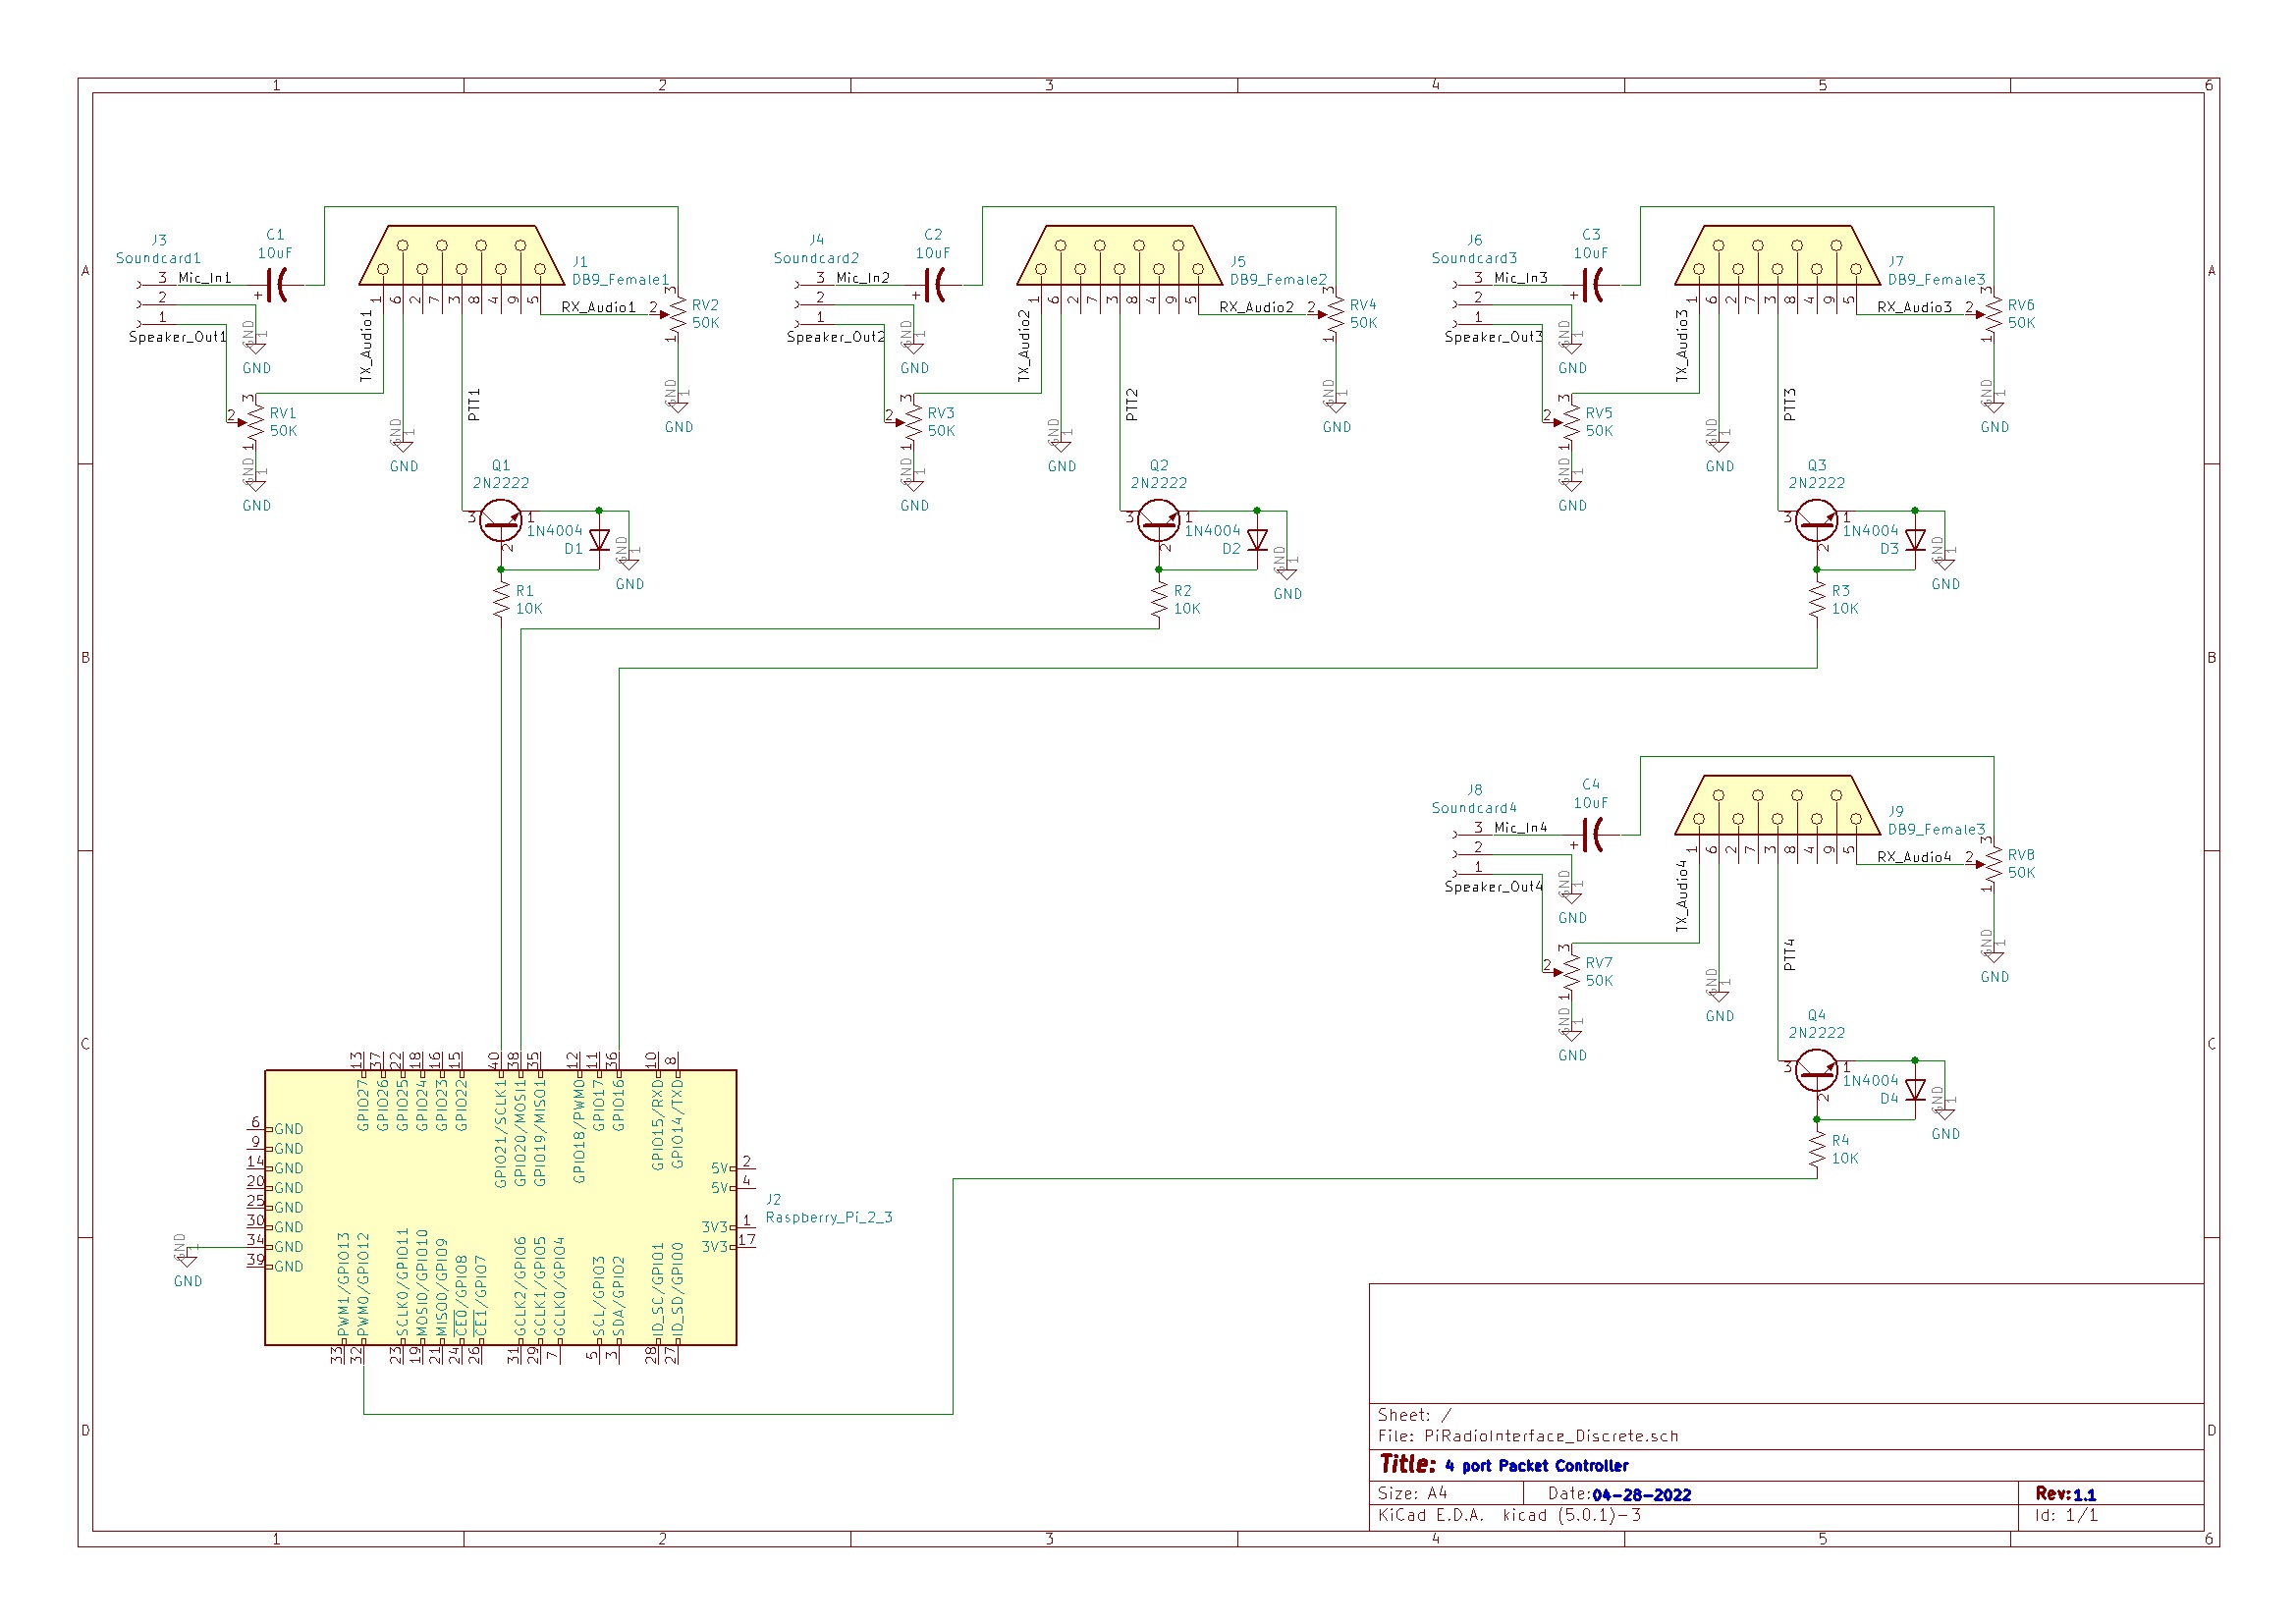Select the RV5 potentiometer symbol
This screenshot has height=1623, width=2296.
pyautogui.click(x=1570, y=422)
